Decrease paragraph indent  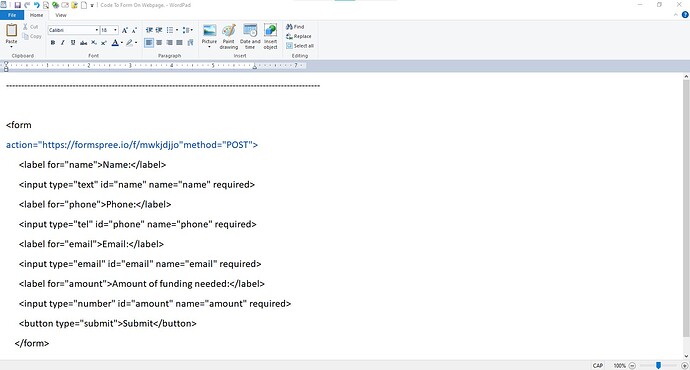149,30
